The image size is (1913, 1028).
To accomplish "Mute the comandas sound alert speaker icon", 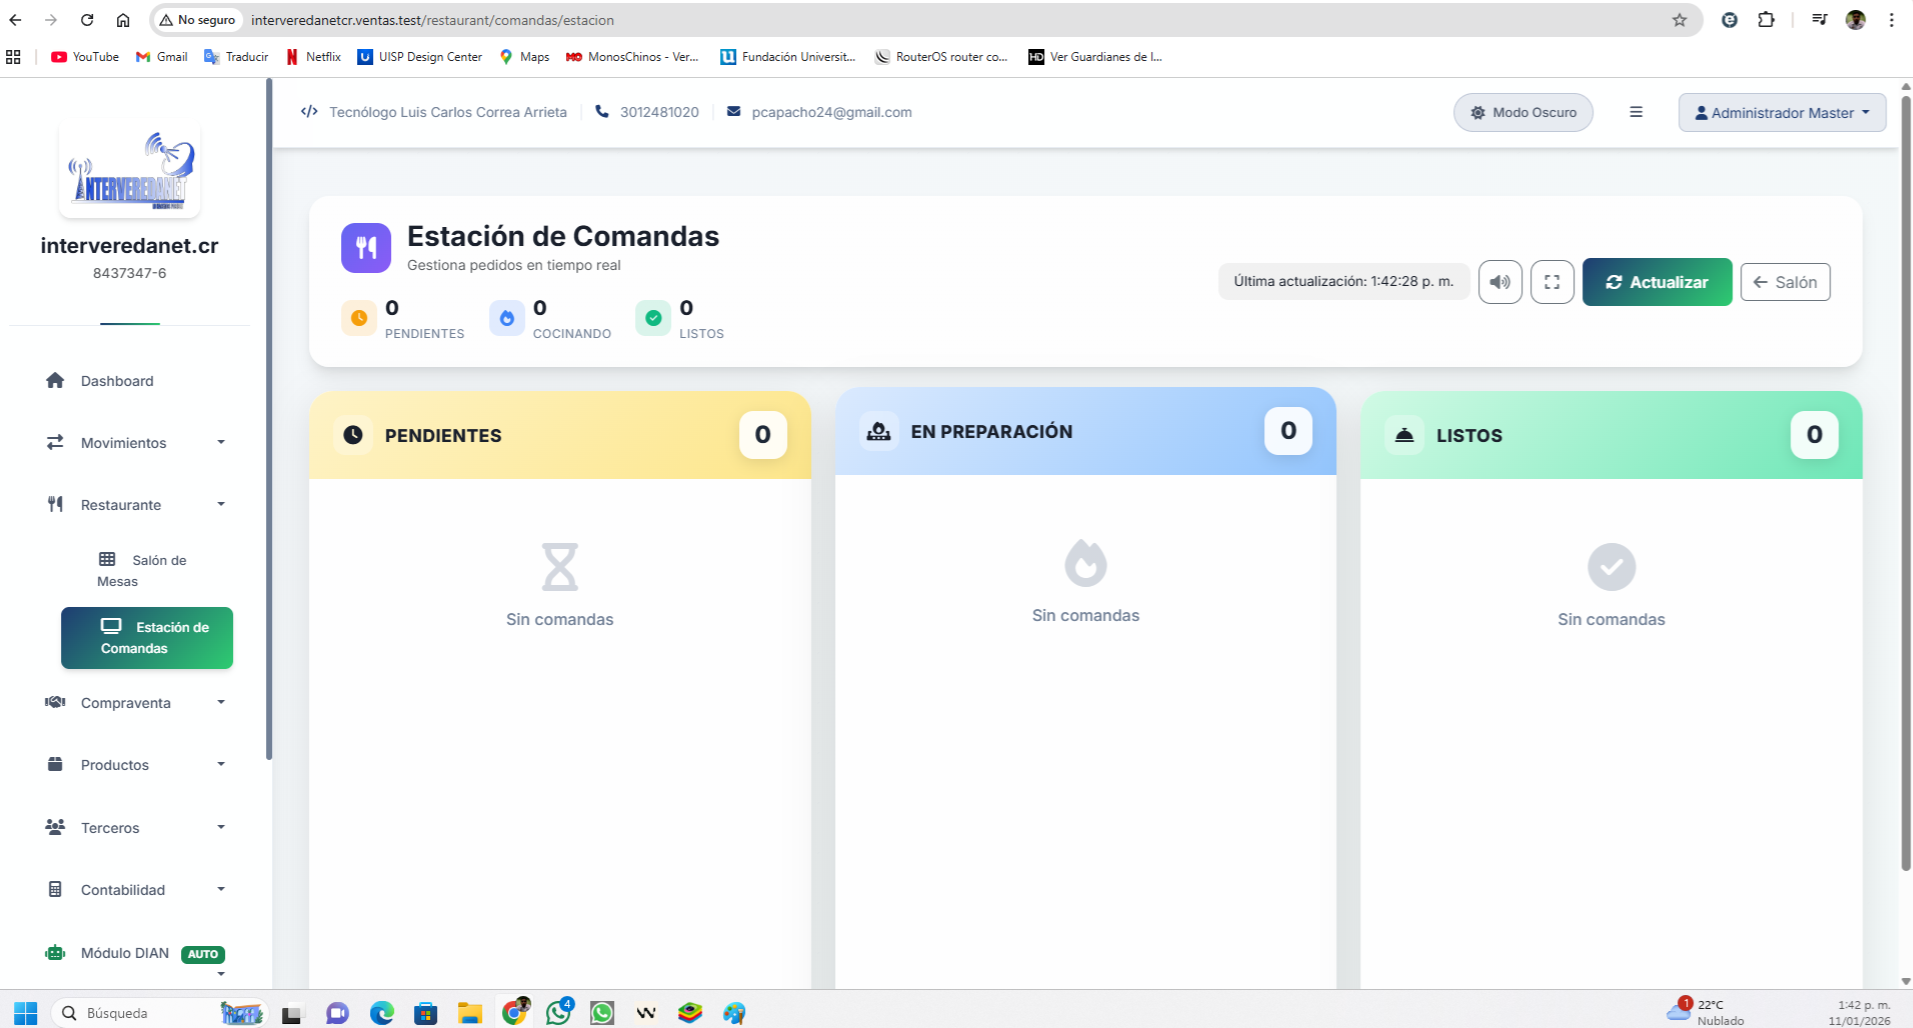I will 1499,281.
